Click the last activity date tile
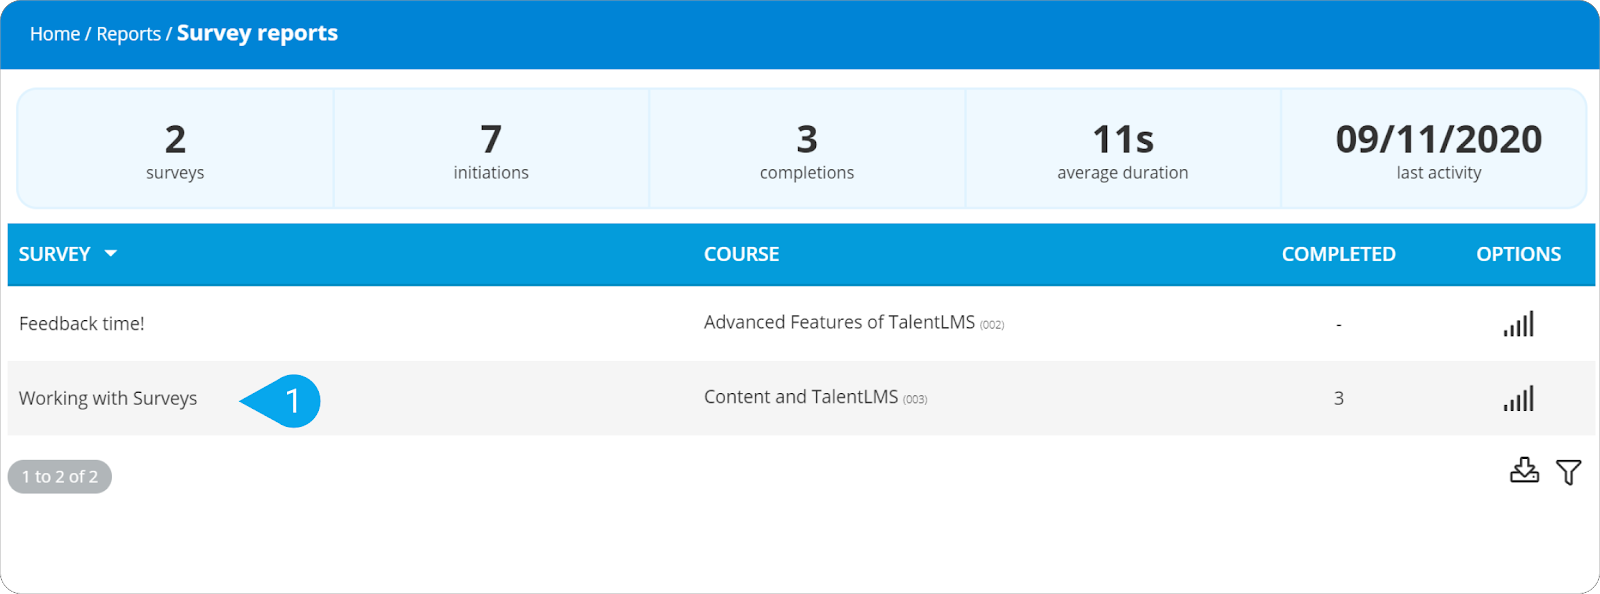The height and width of the screenshot is (594, 1600). [1438, 149]
